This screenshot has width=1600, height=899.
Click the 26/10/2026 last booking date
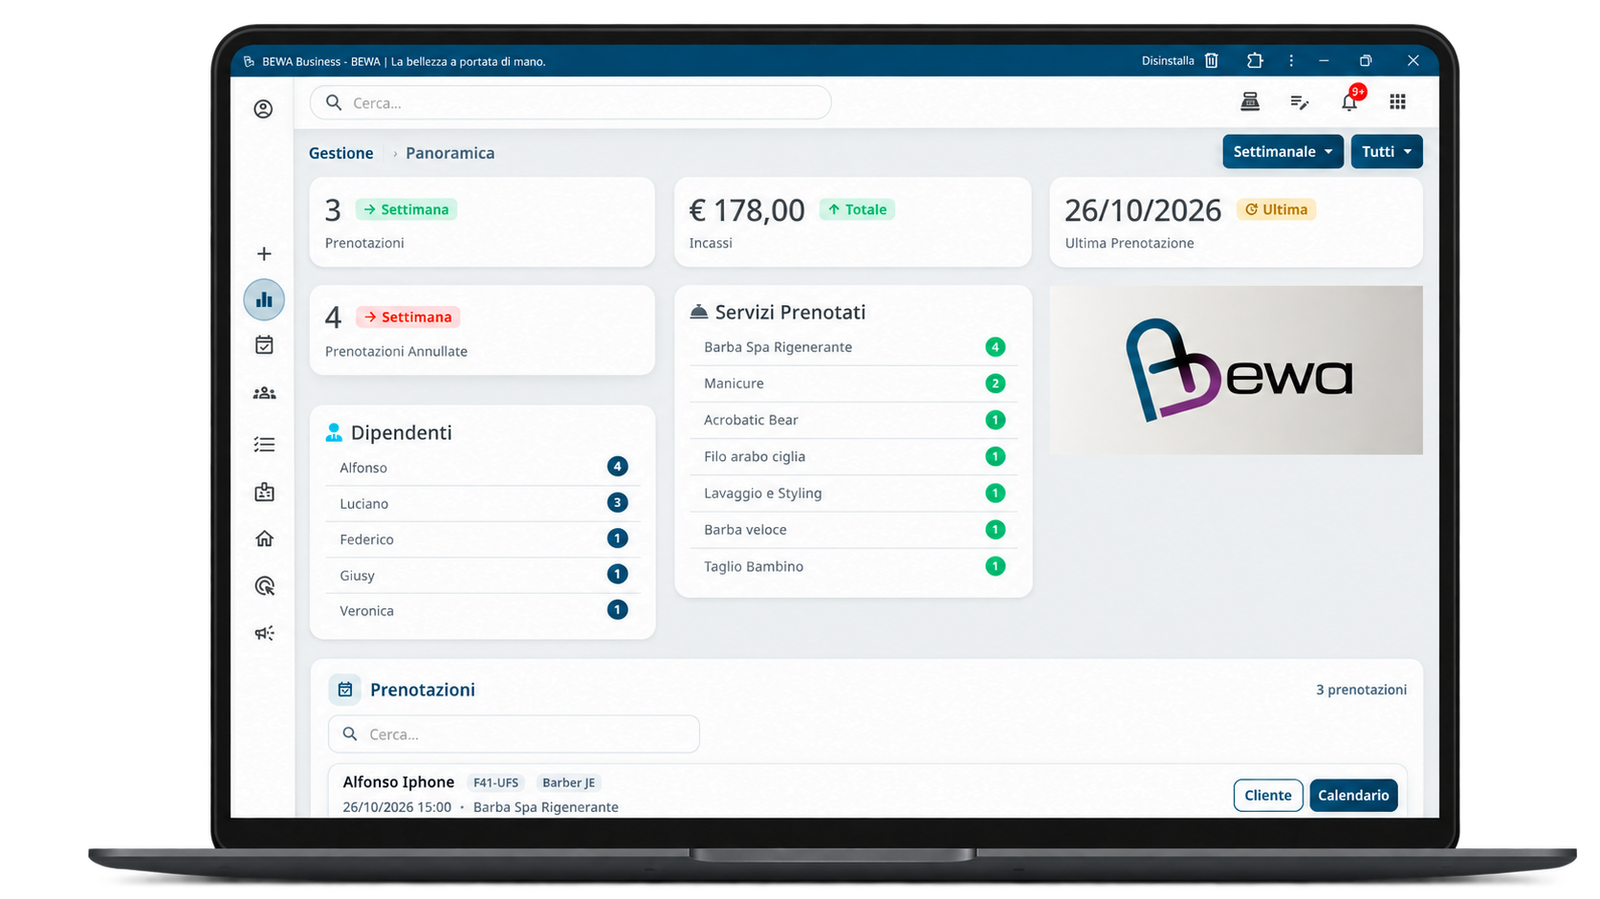[1143, 210]
